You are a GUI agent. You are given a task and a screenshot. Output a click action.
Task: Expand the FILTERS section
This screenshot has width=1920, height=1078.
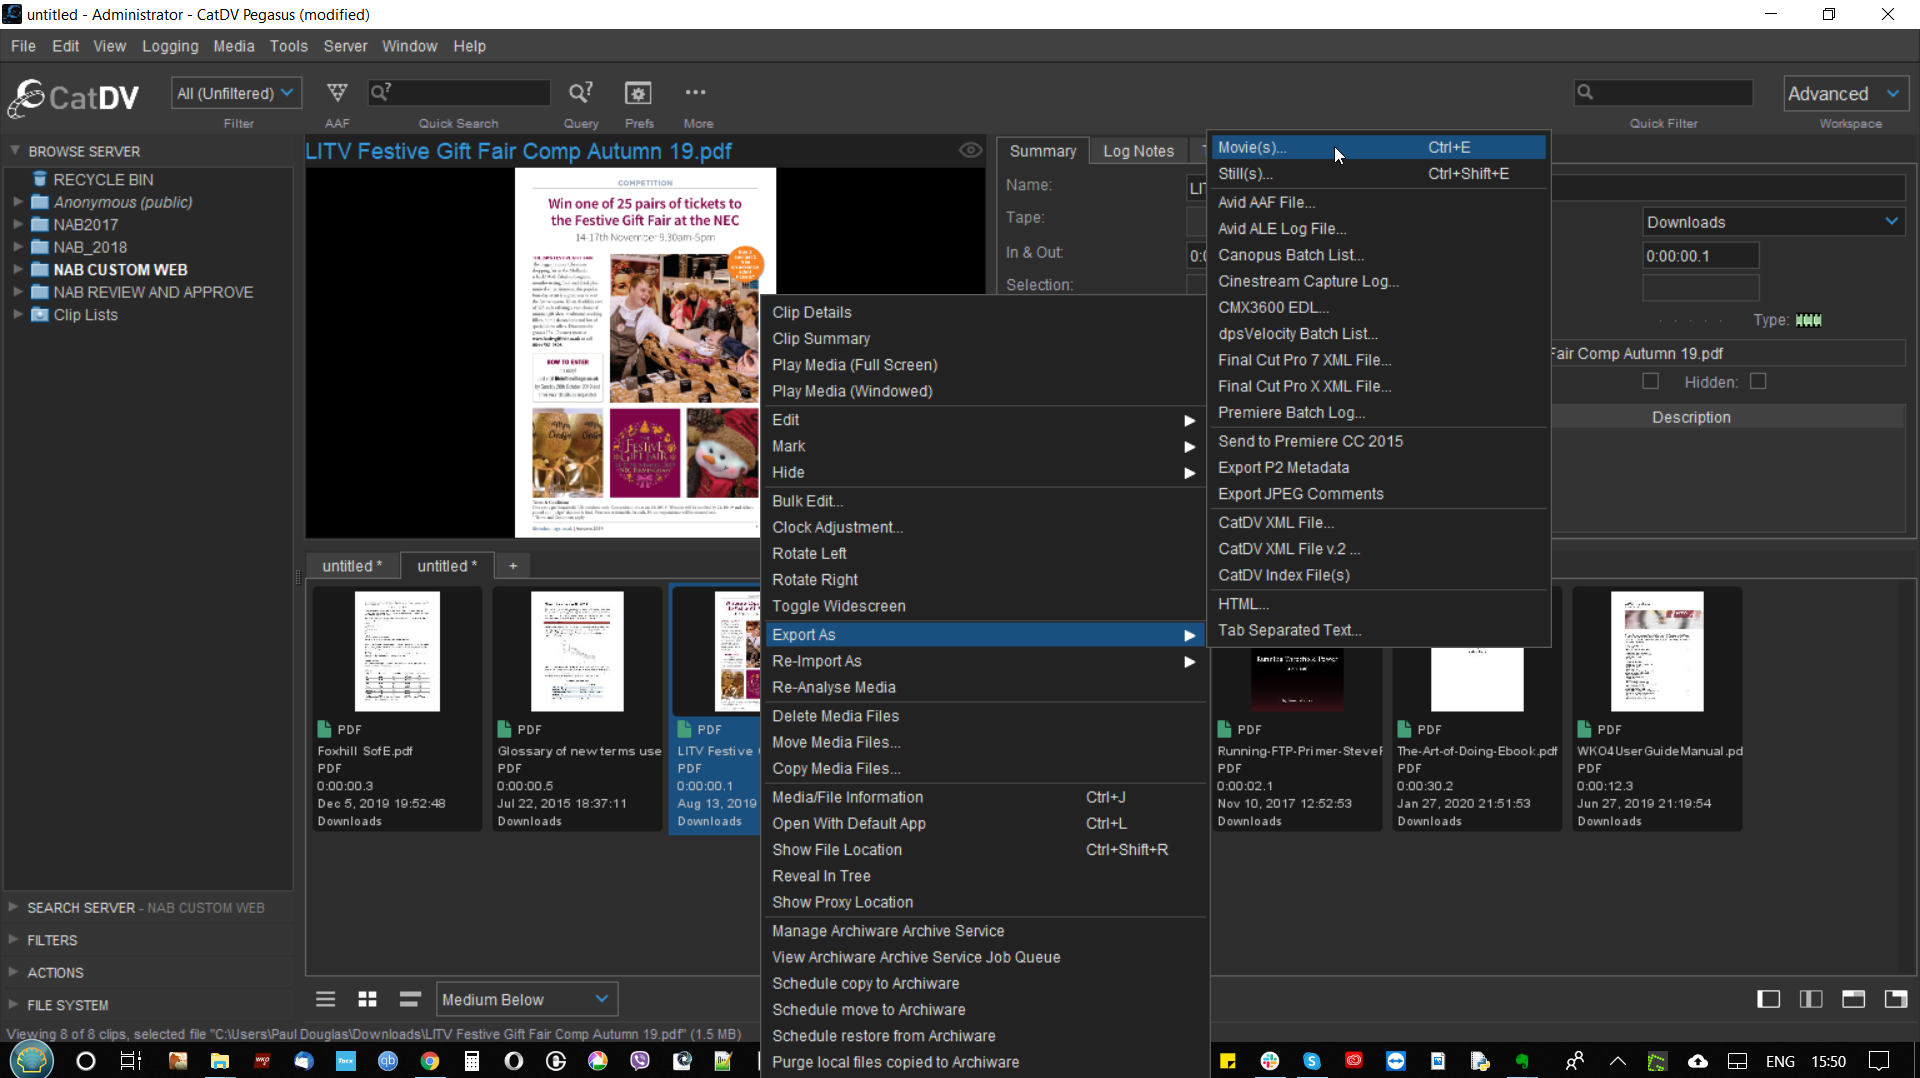click(x=14, y=939)
